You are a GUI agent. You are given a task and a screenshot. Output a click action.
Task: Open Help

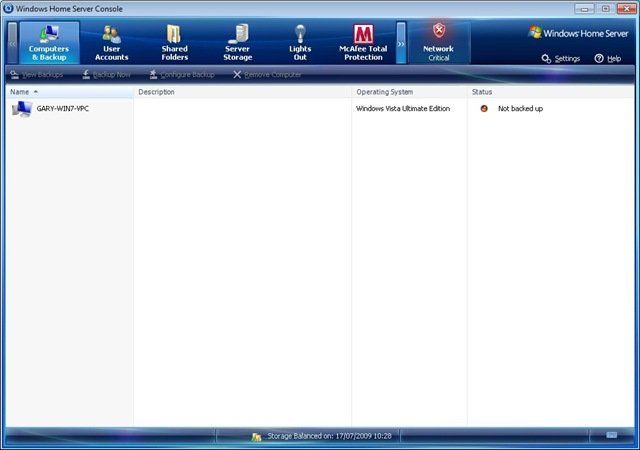tap(608, 58)
